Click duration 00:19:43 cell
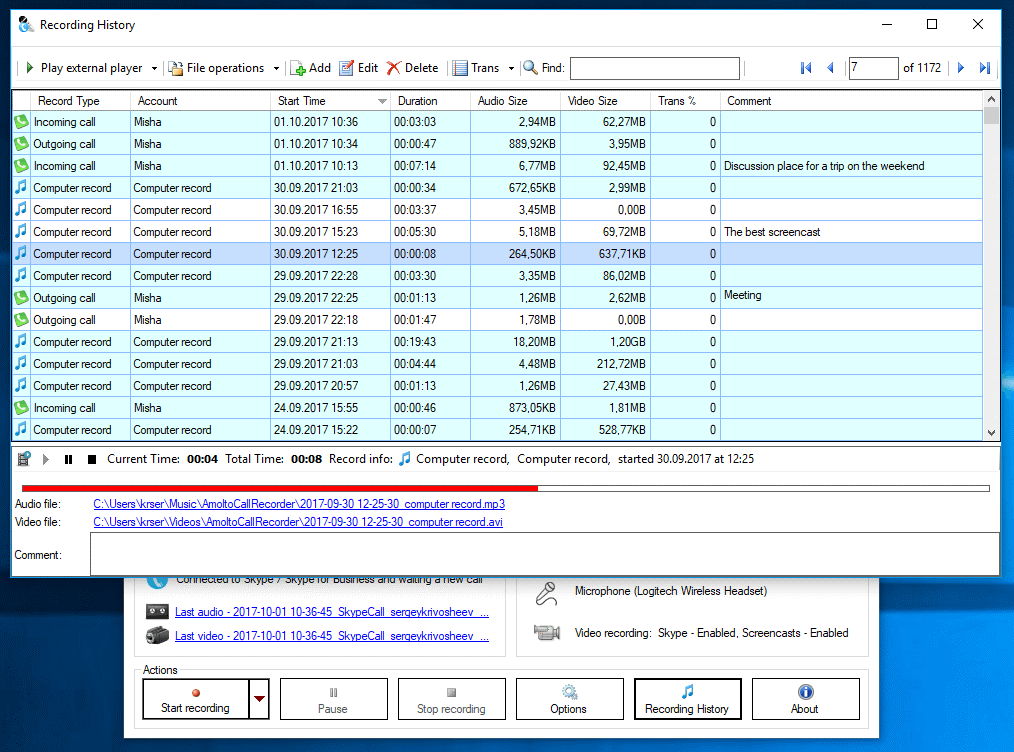The height and width of the screenshot is (752, 1014). (430, 342)
